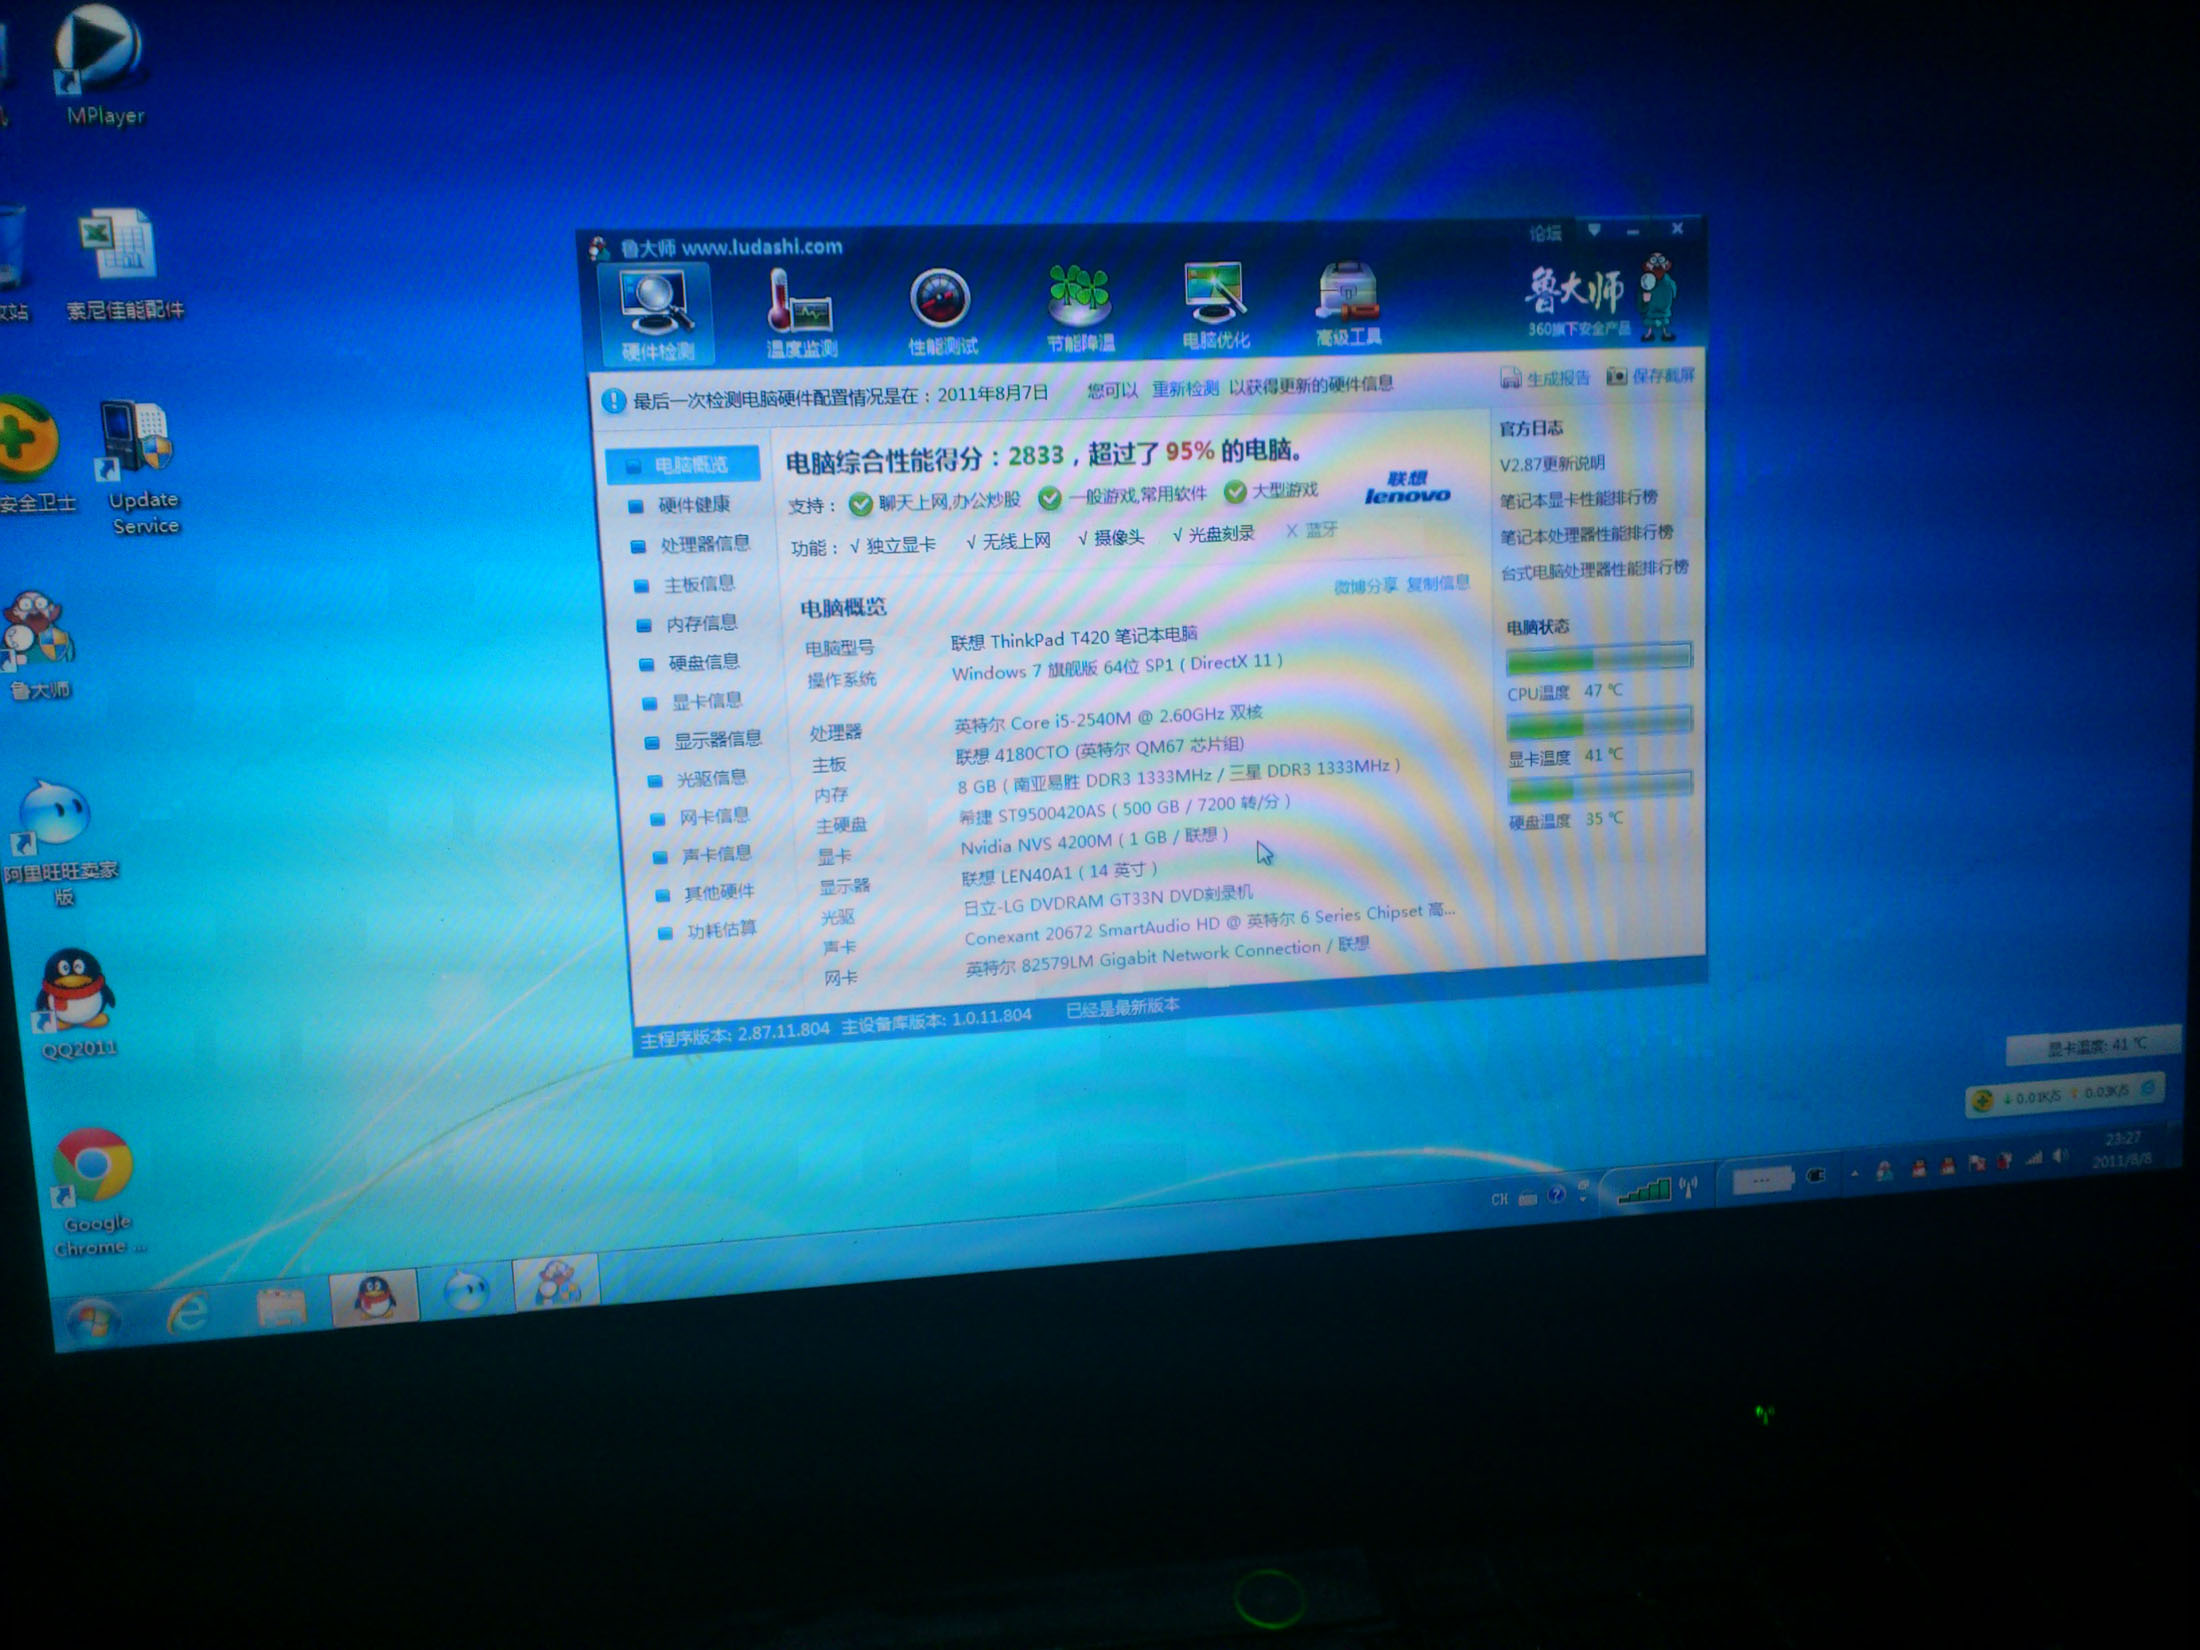Launch Internet Explorer from the taskbar
The width and height of the screenshot is (2200, 1650).
tap(188, 1311)
